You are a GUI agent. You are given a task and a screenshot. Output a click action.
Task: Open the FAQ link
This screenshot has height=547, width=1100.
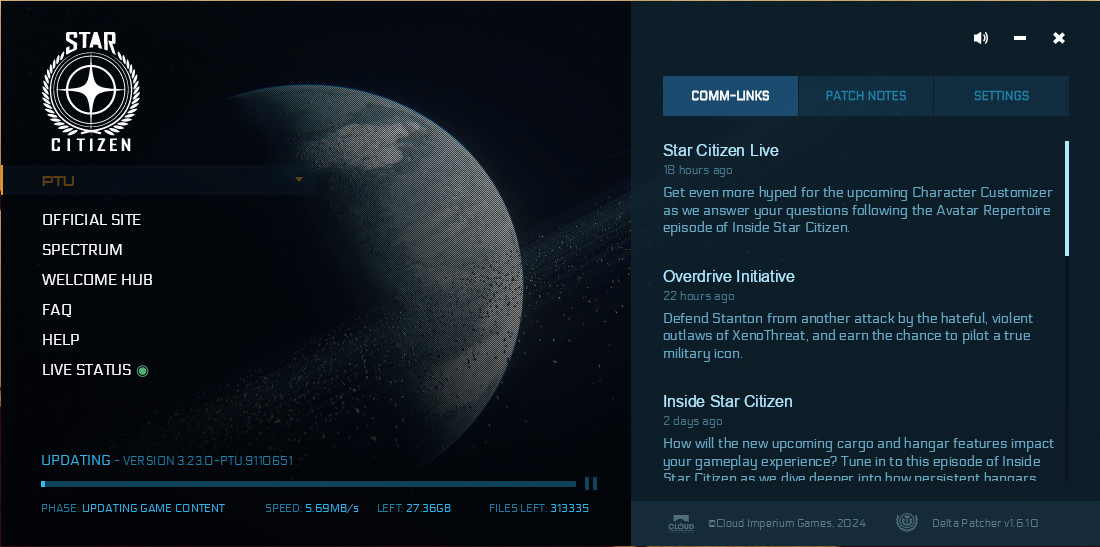pos(57,310)
